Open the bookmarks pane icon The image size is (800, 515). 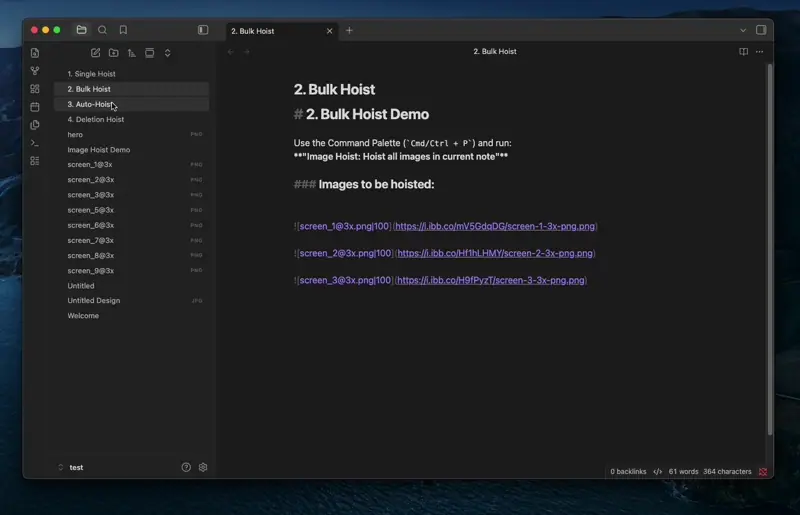pyautogui.click(x=123, y=30)
